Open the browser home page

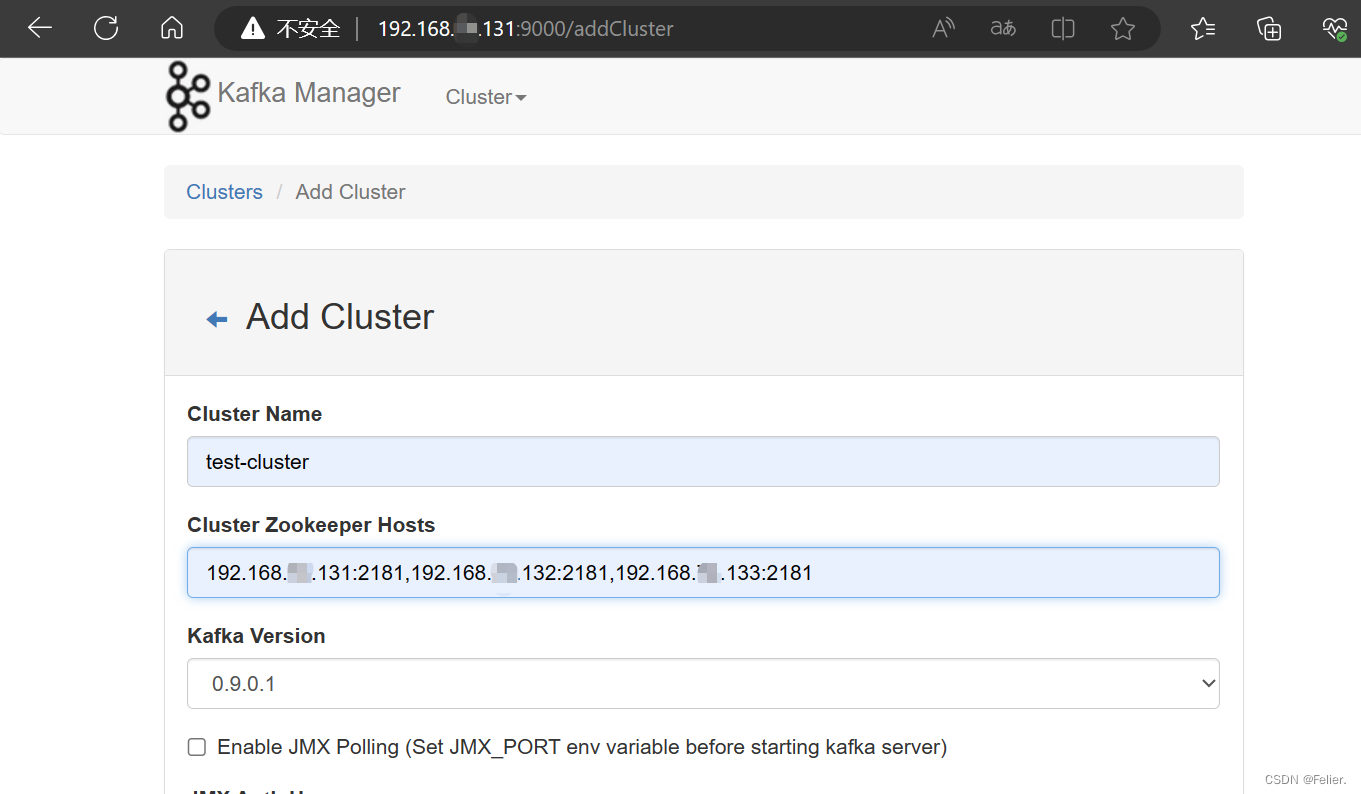coord(172,28)
